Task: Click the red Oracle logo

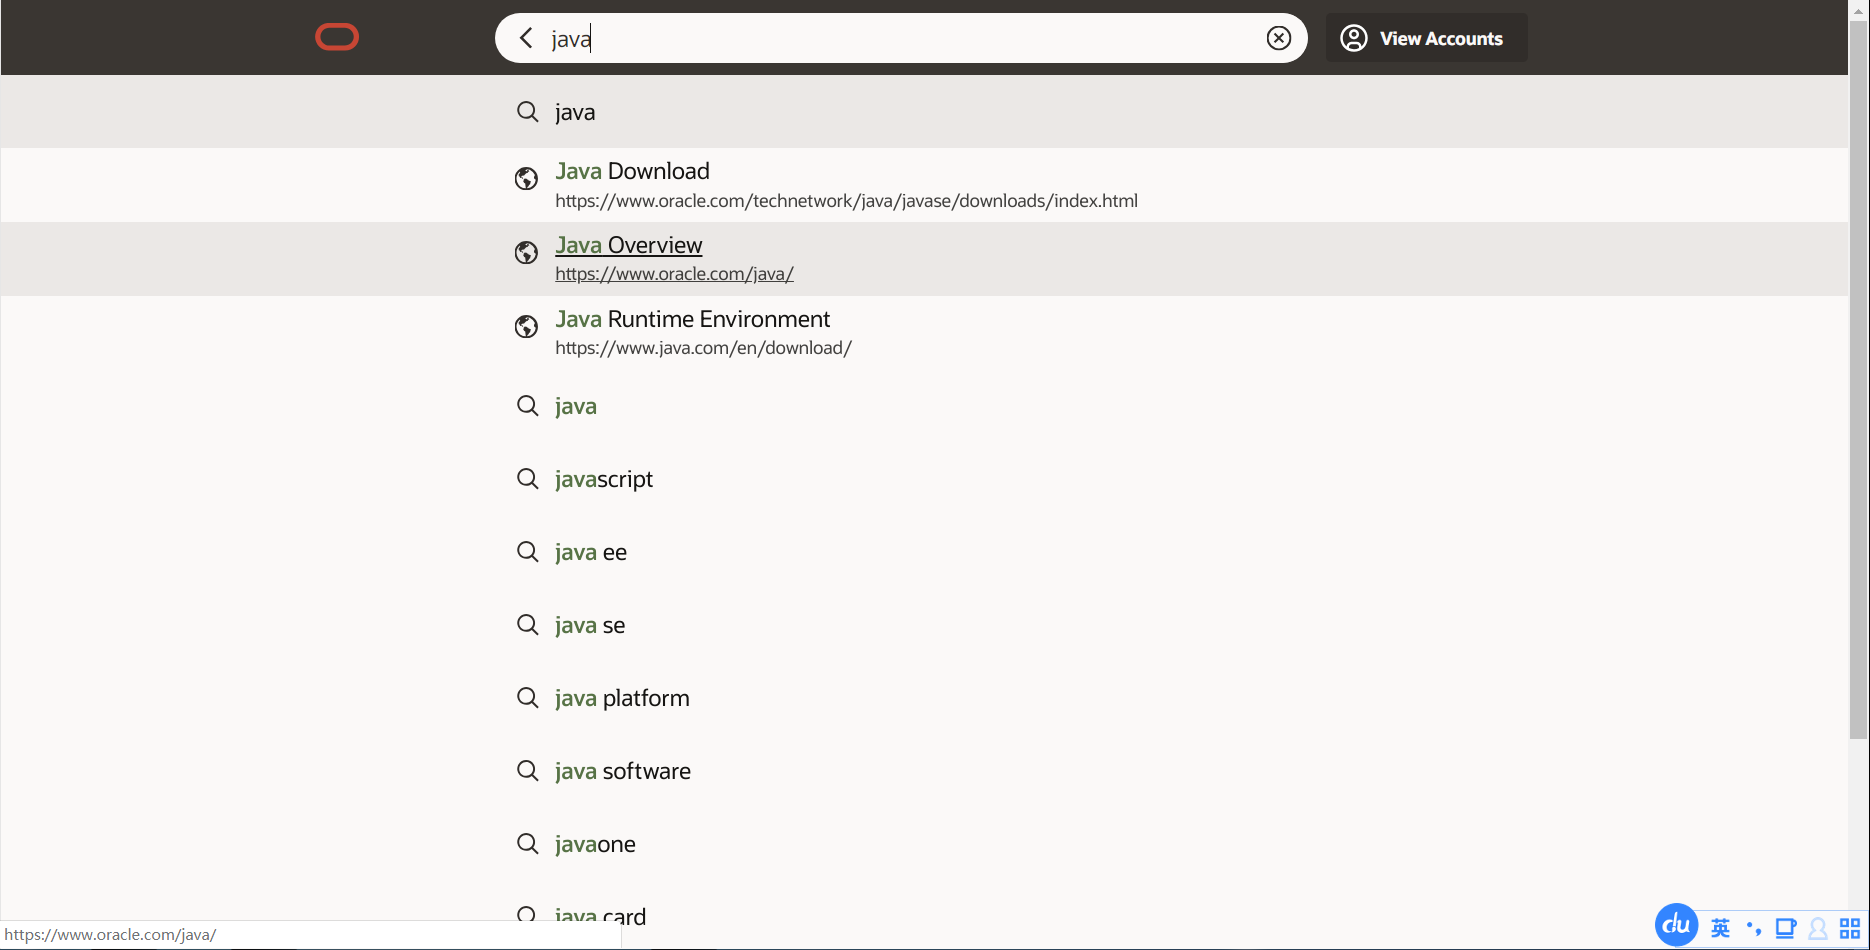Action: (x=337, y=38)
